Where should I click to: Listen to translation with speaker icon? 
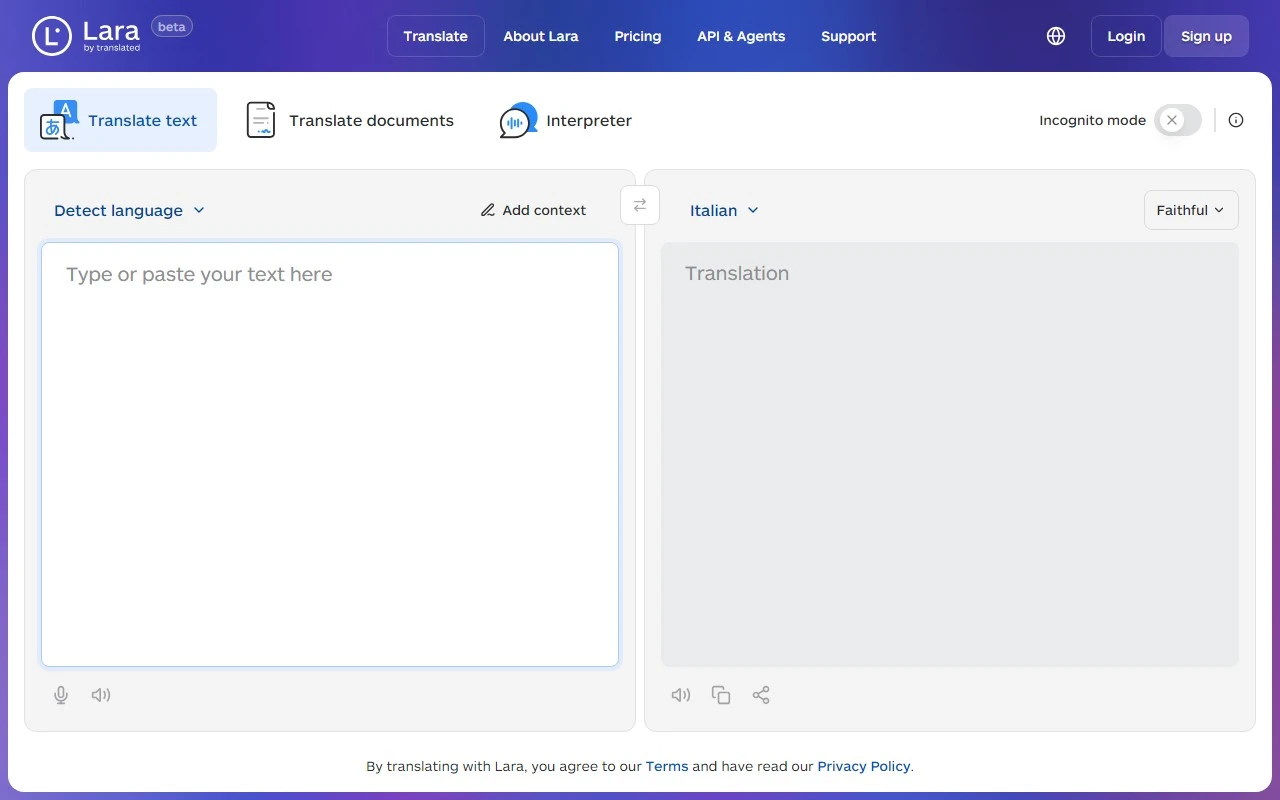coord(681,695)
